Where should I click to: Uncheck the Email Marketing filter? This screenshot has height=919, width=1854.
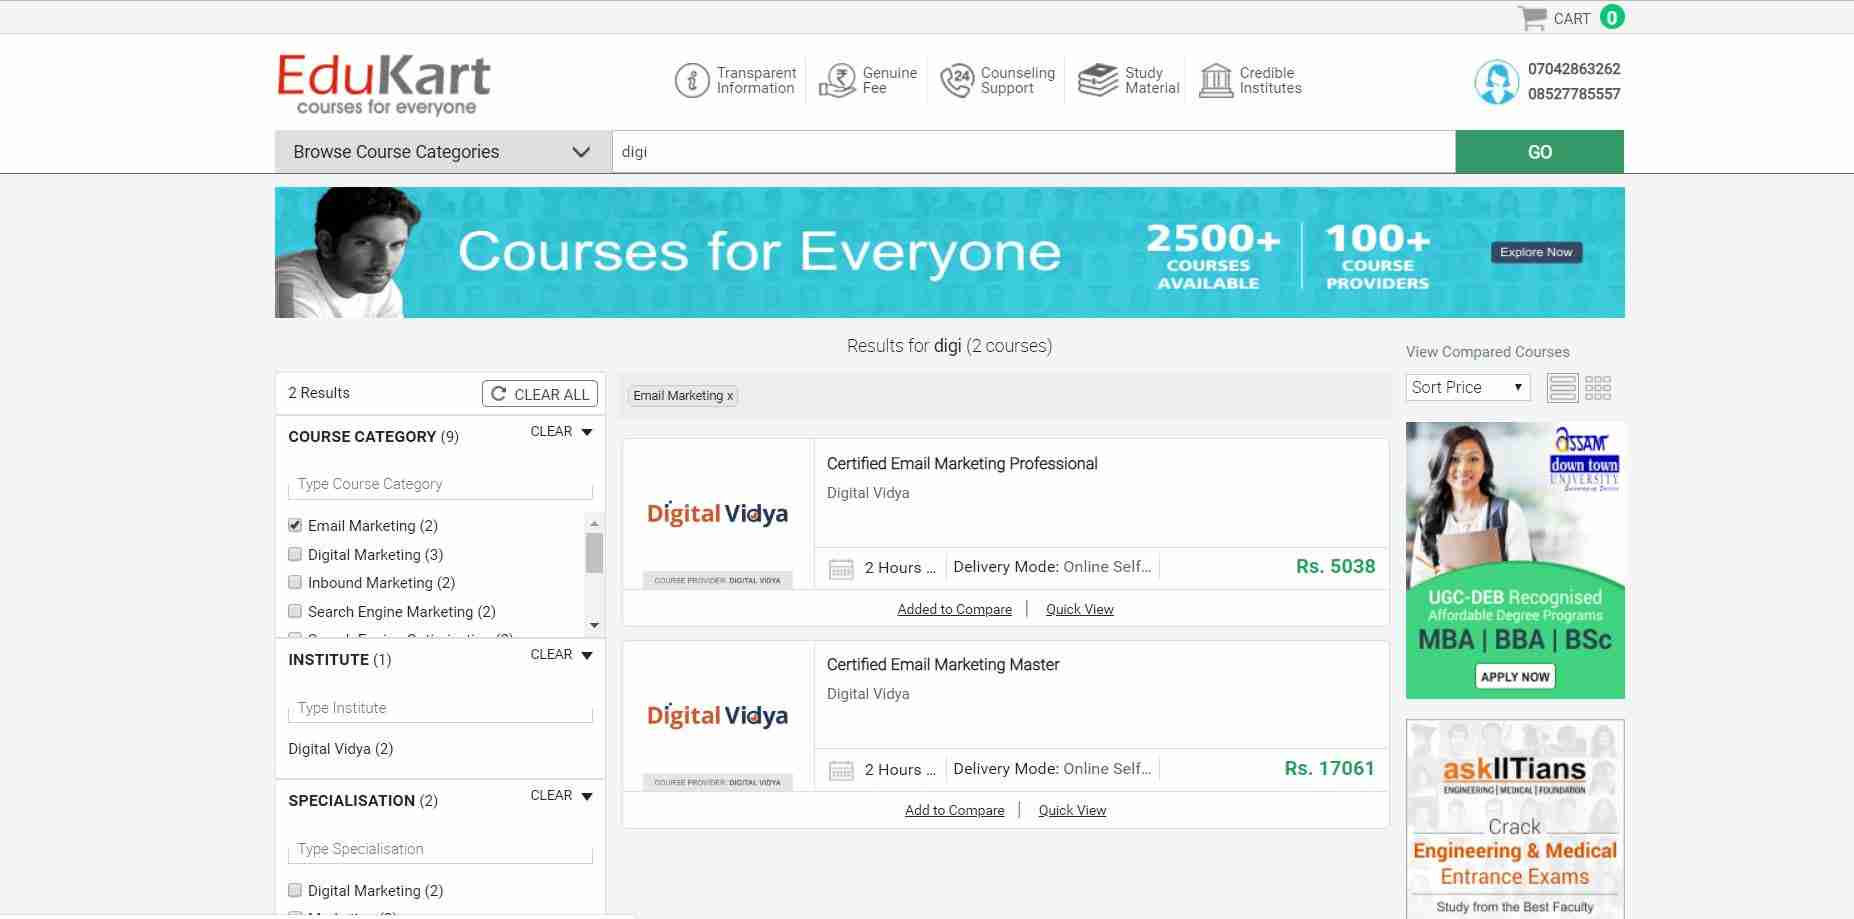[x=294, y=524]
